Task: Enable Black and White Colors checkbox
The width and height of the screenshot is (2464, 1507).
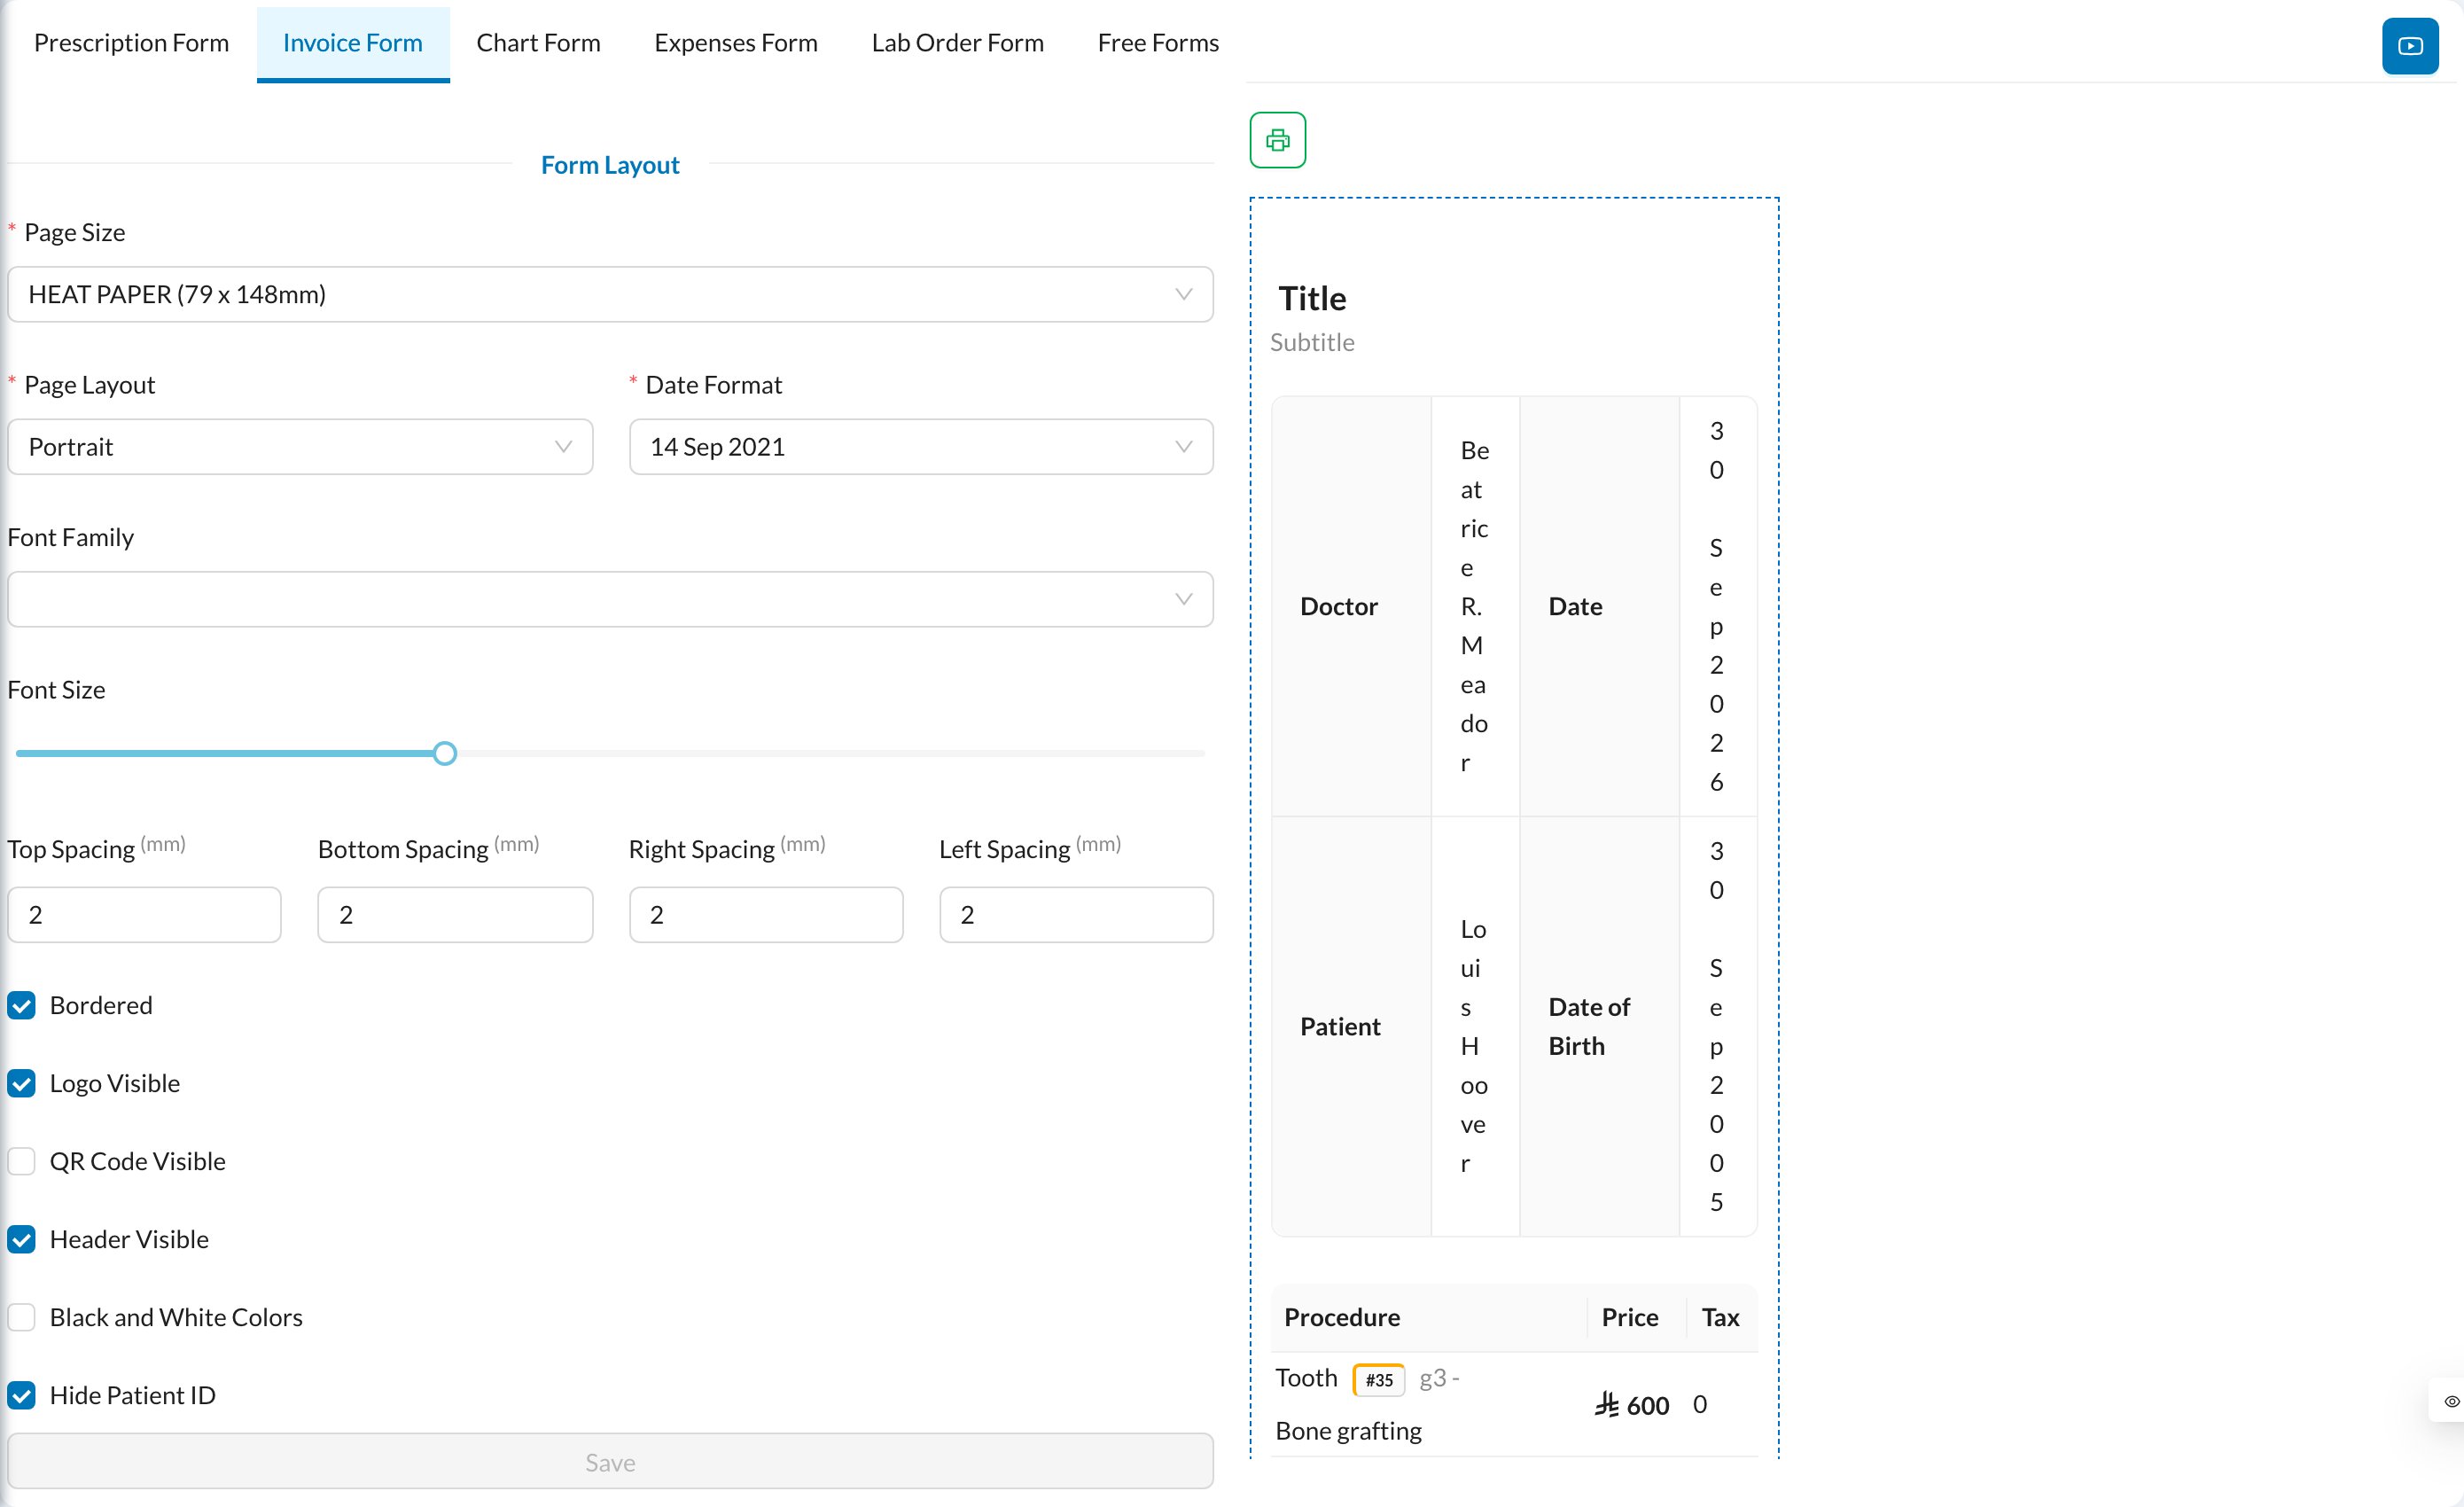Action: point(22,1317)
